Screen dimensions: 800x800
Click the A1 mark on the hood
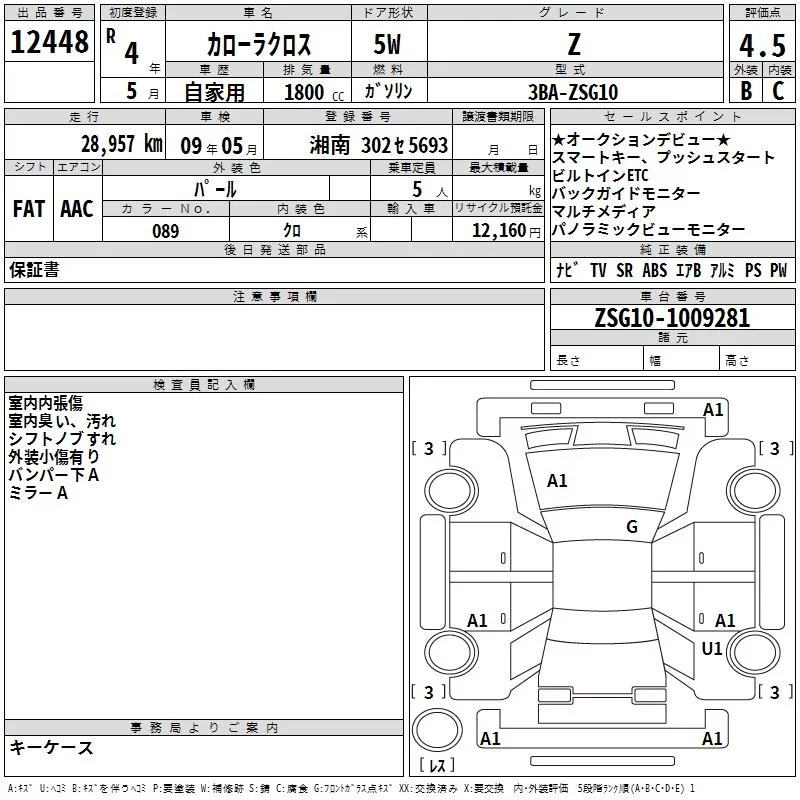click(x=557, y=481)
